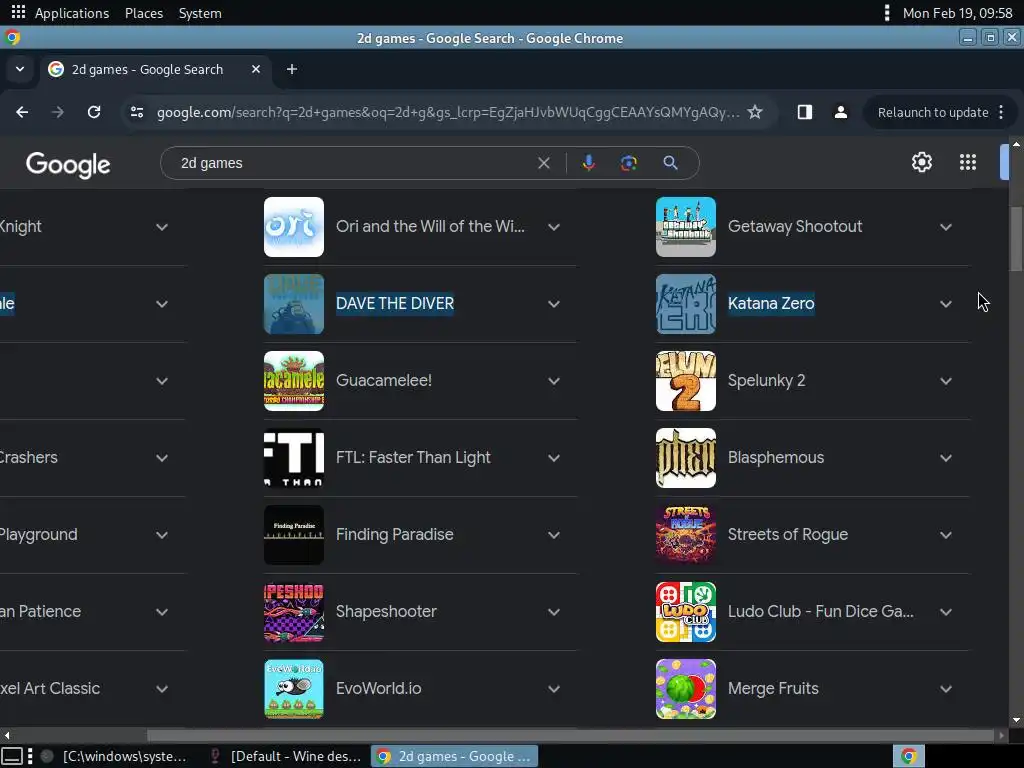Click the Chrome forward arrow
This screenshot has width=1024, height=768.
tap(57, 112)
